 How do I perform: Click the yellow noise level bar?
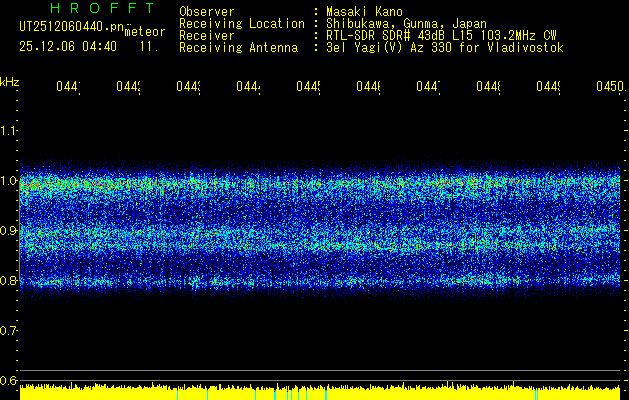tap(320, 392)
